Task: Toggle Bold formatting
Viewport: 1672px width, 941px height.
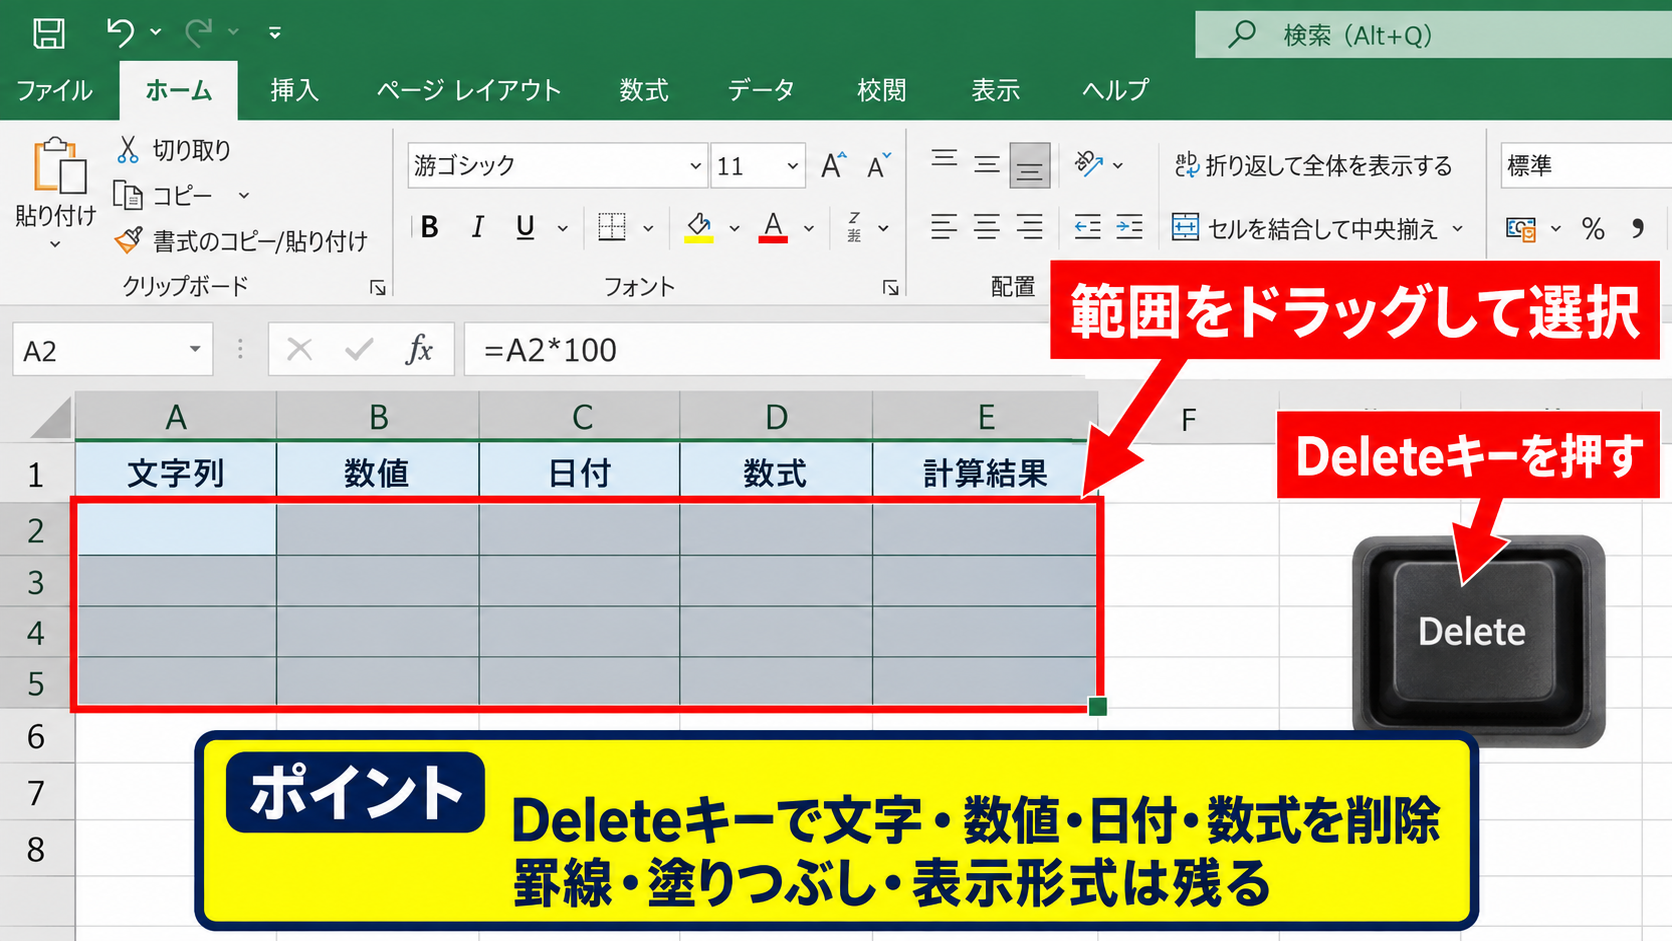Action: tap(430, 228)
